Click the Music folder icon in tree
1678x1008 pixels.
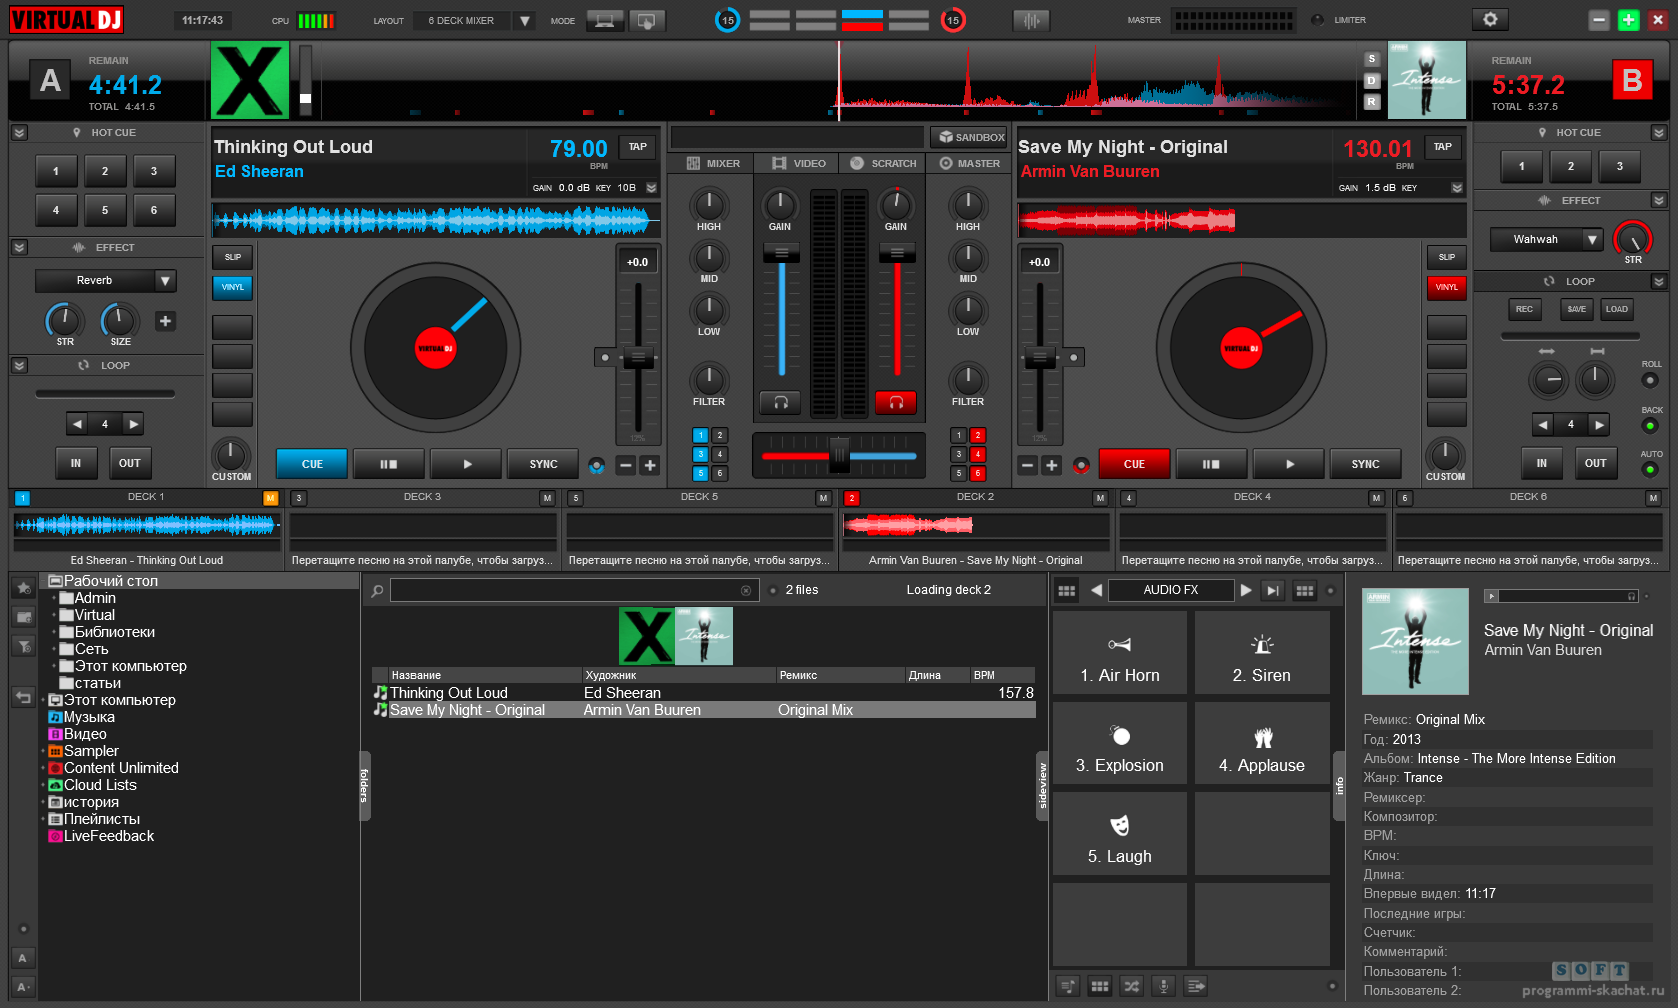tap(56, 717)
